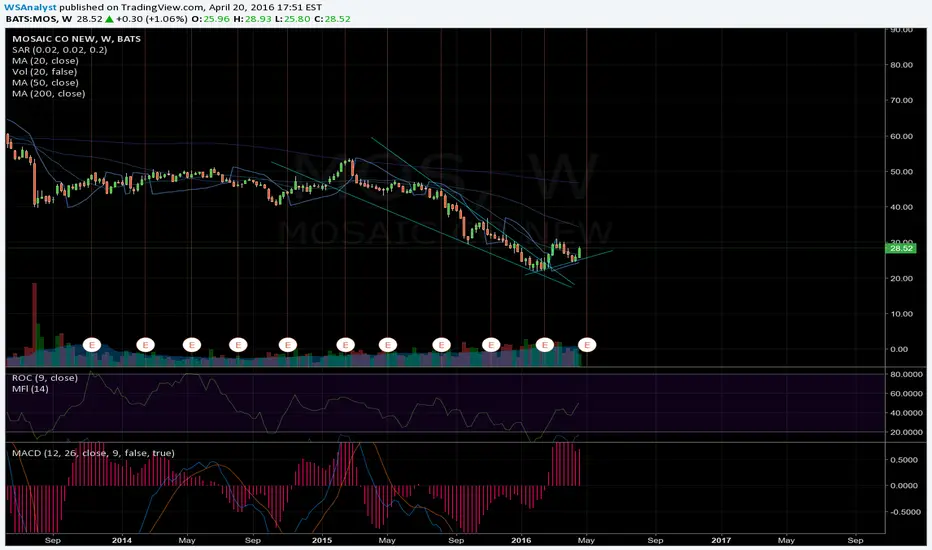Select the SAR (0.02, 0.02, 0.2) indicator label
This screenshot has width=932, height=550.
click(59, 50)
